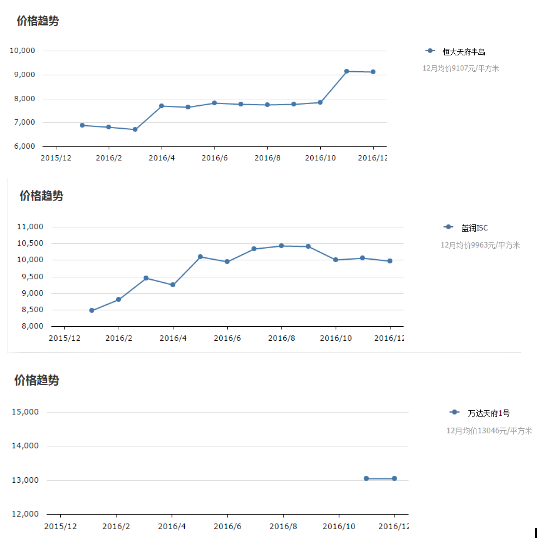Viewport: 537px width, 538px height.
Task: Toggle the 恒大天府半岛 series legend label
Action: [x=464, y=52]
